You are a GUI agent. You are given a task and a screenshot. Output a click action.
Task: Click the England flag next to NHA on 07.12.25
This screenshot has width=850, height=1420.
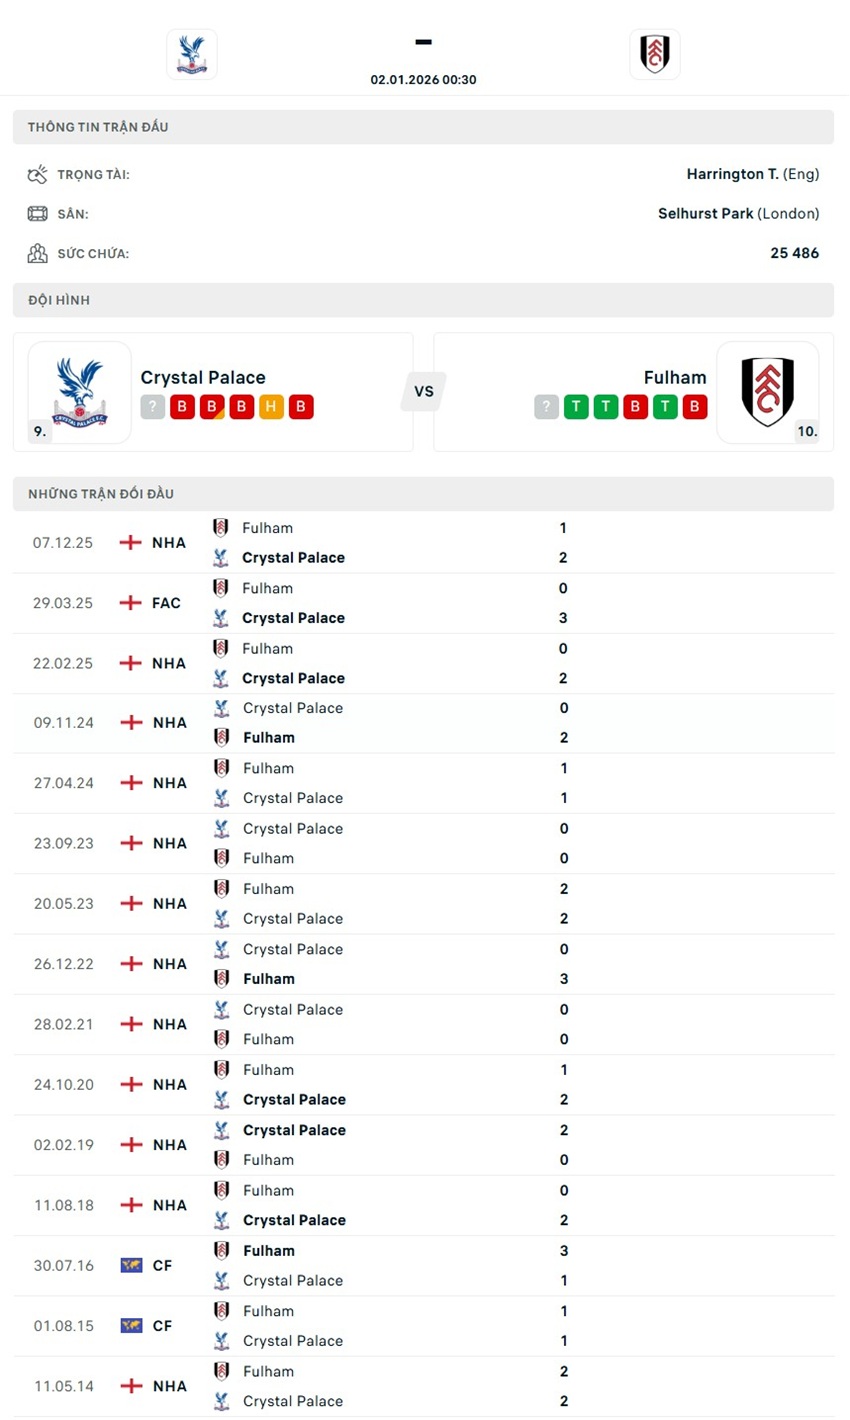point(128,542)
